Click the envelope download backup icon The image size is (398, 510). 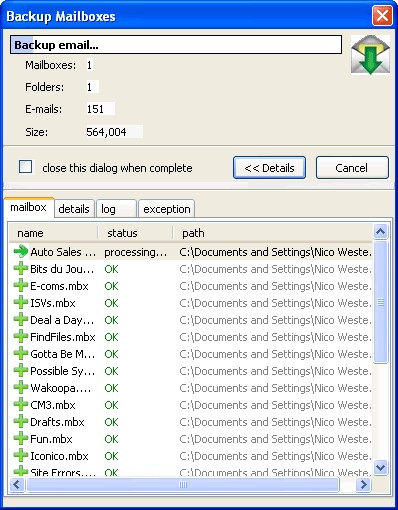[370, 54]
